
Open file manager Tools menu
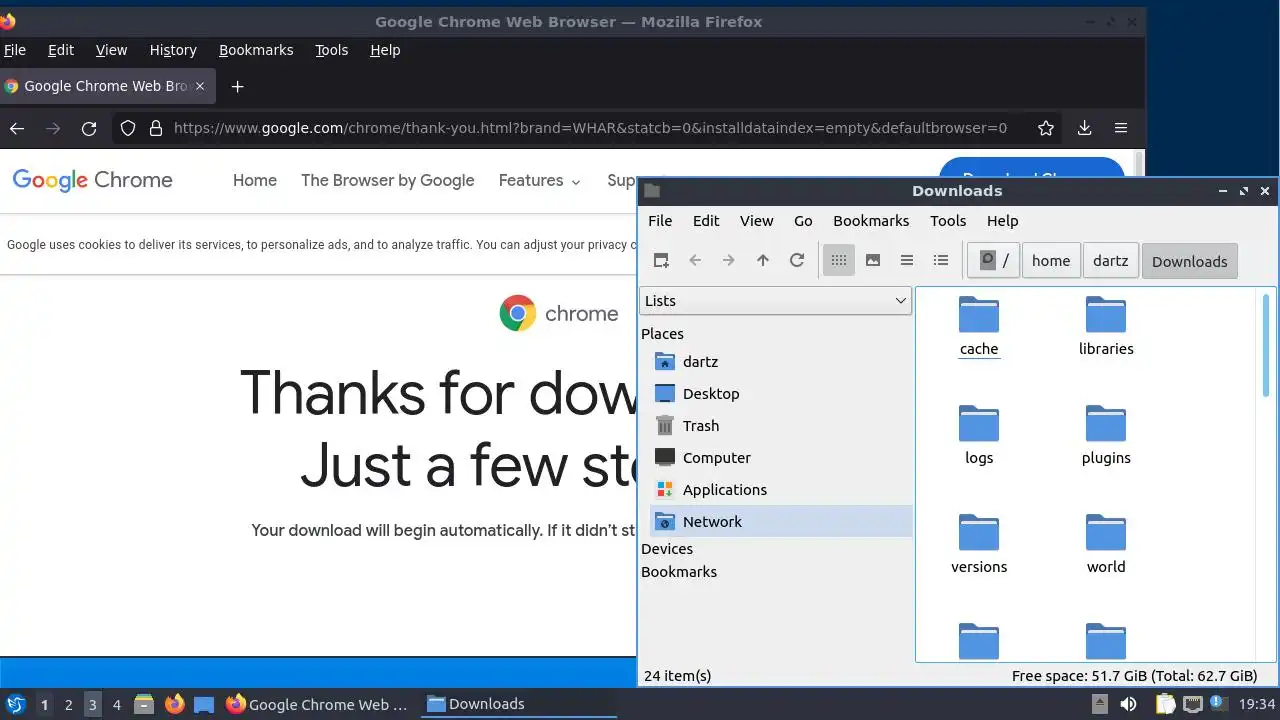coord(948,221)
